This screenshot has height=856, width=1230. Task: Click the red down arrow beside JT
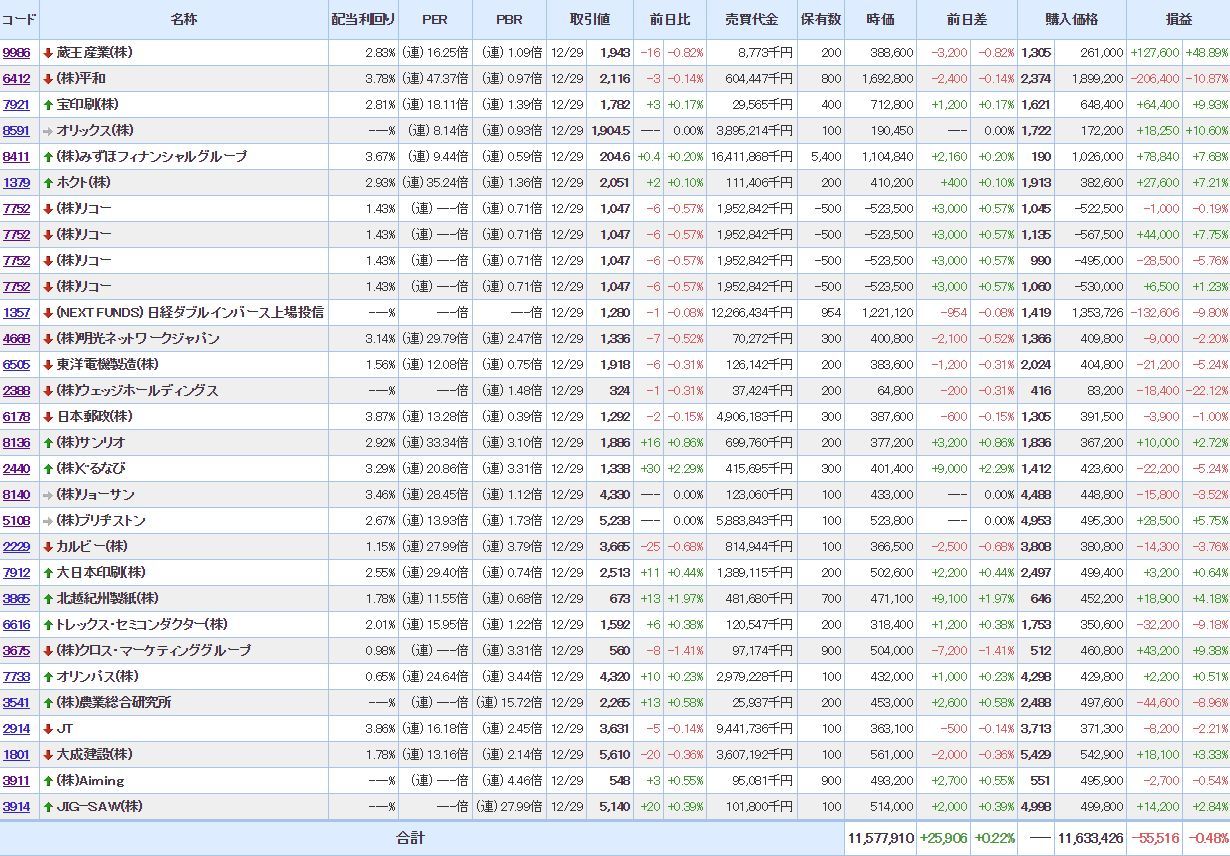click(47, 729)
